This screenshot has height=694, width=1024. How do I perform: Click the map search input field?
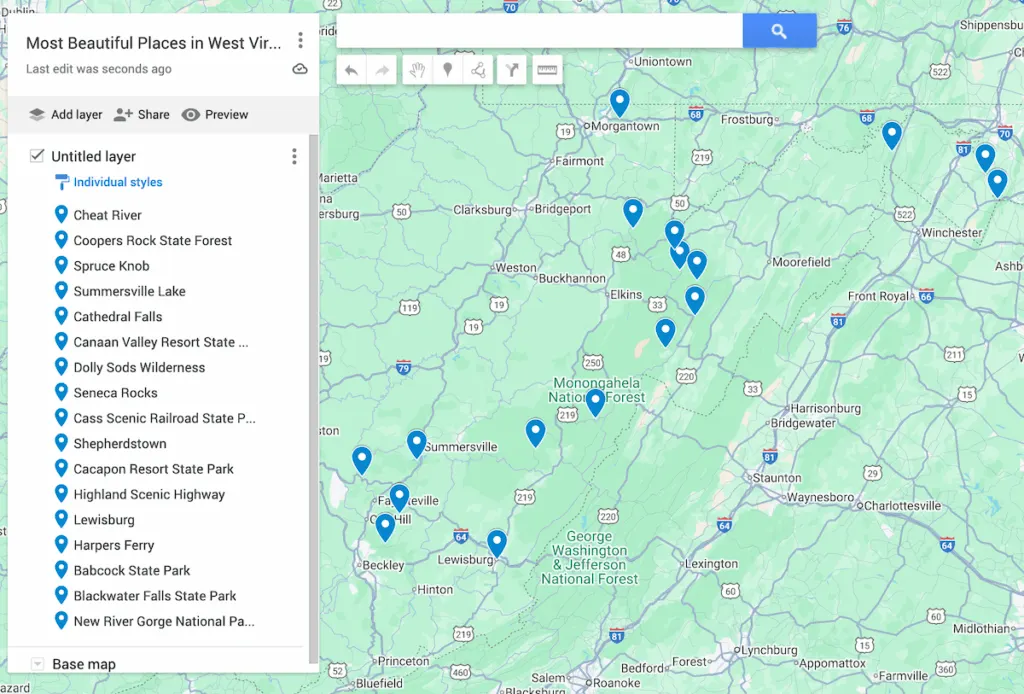click(x=539, y=31)
